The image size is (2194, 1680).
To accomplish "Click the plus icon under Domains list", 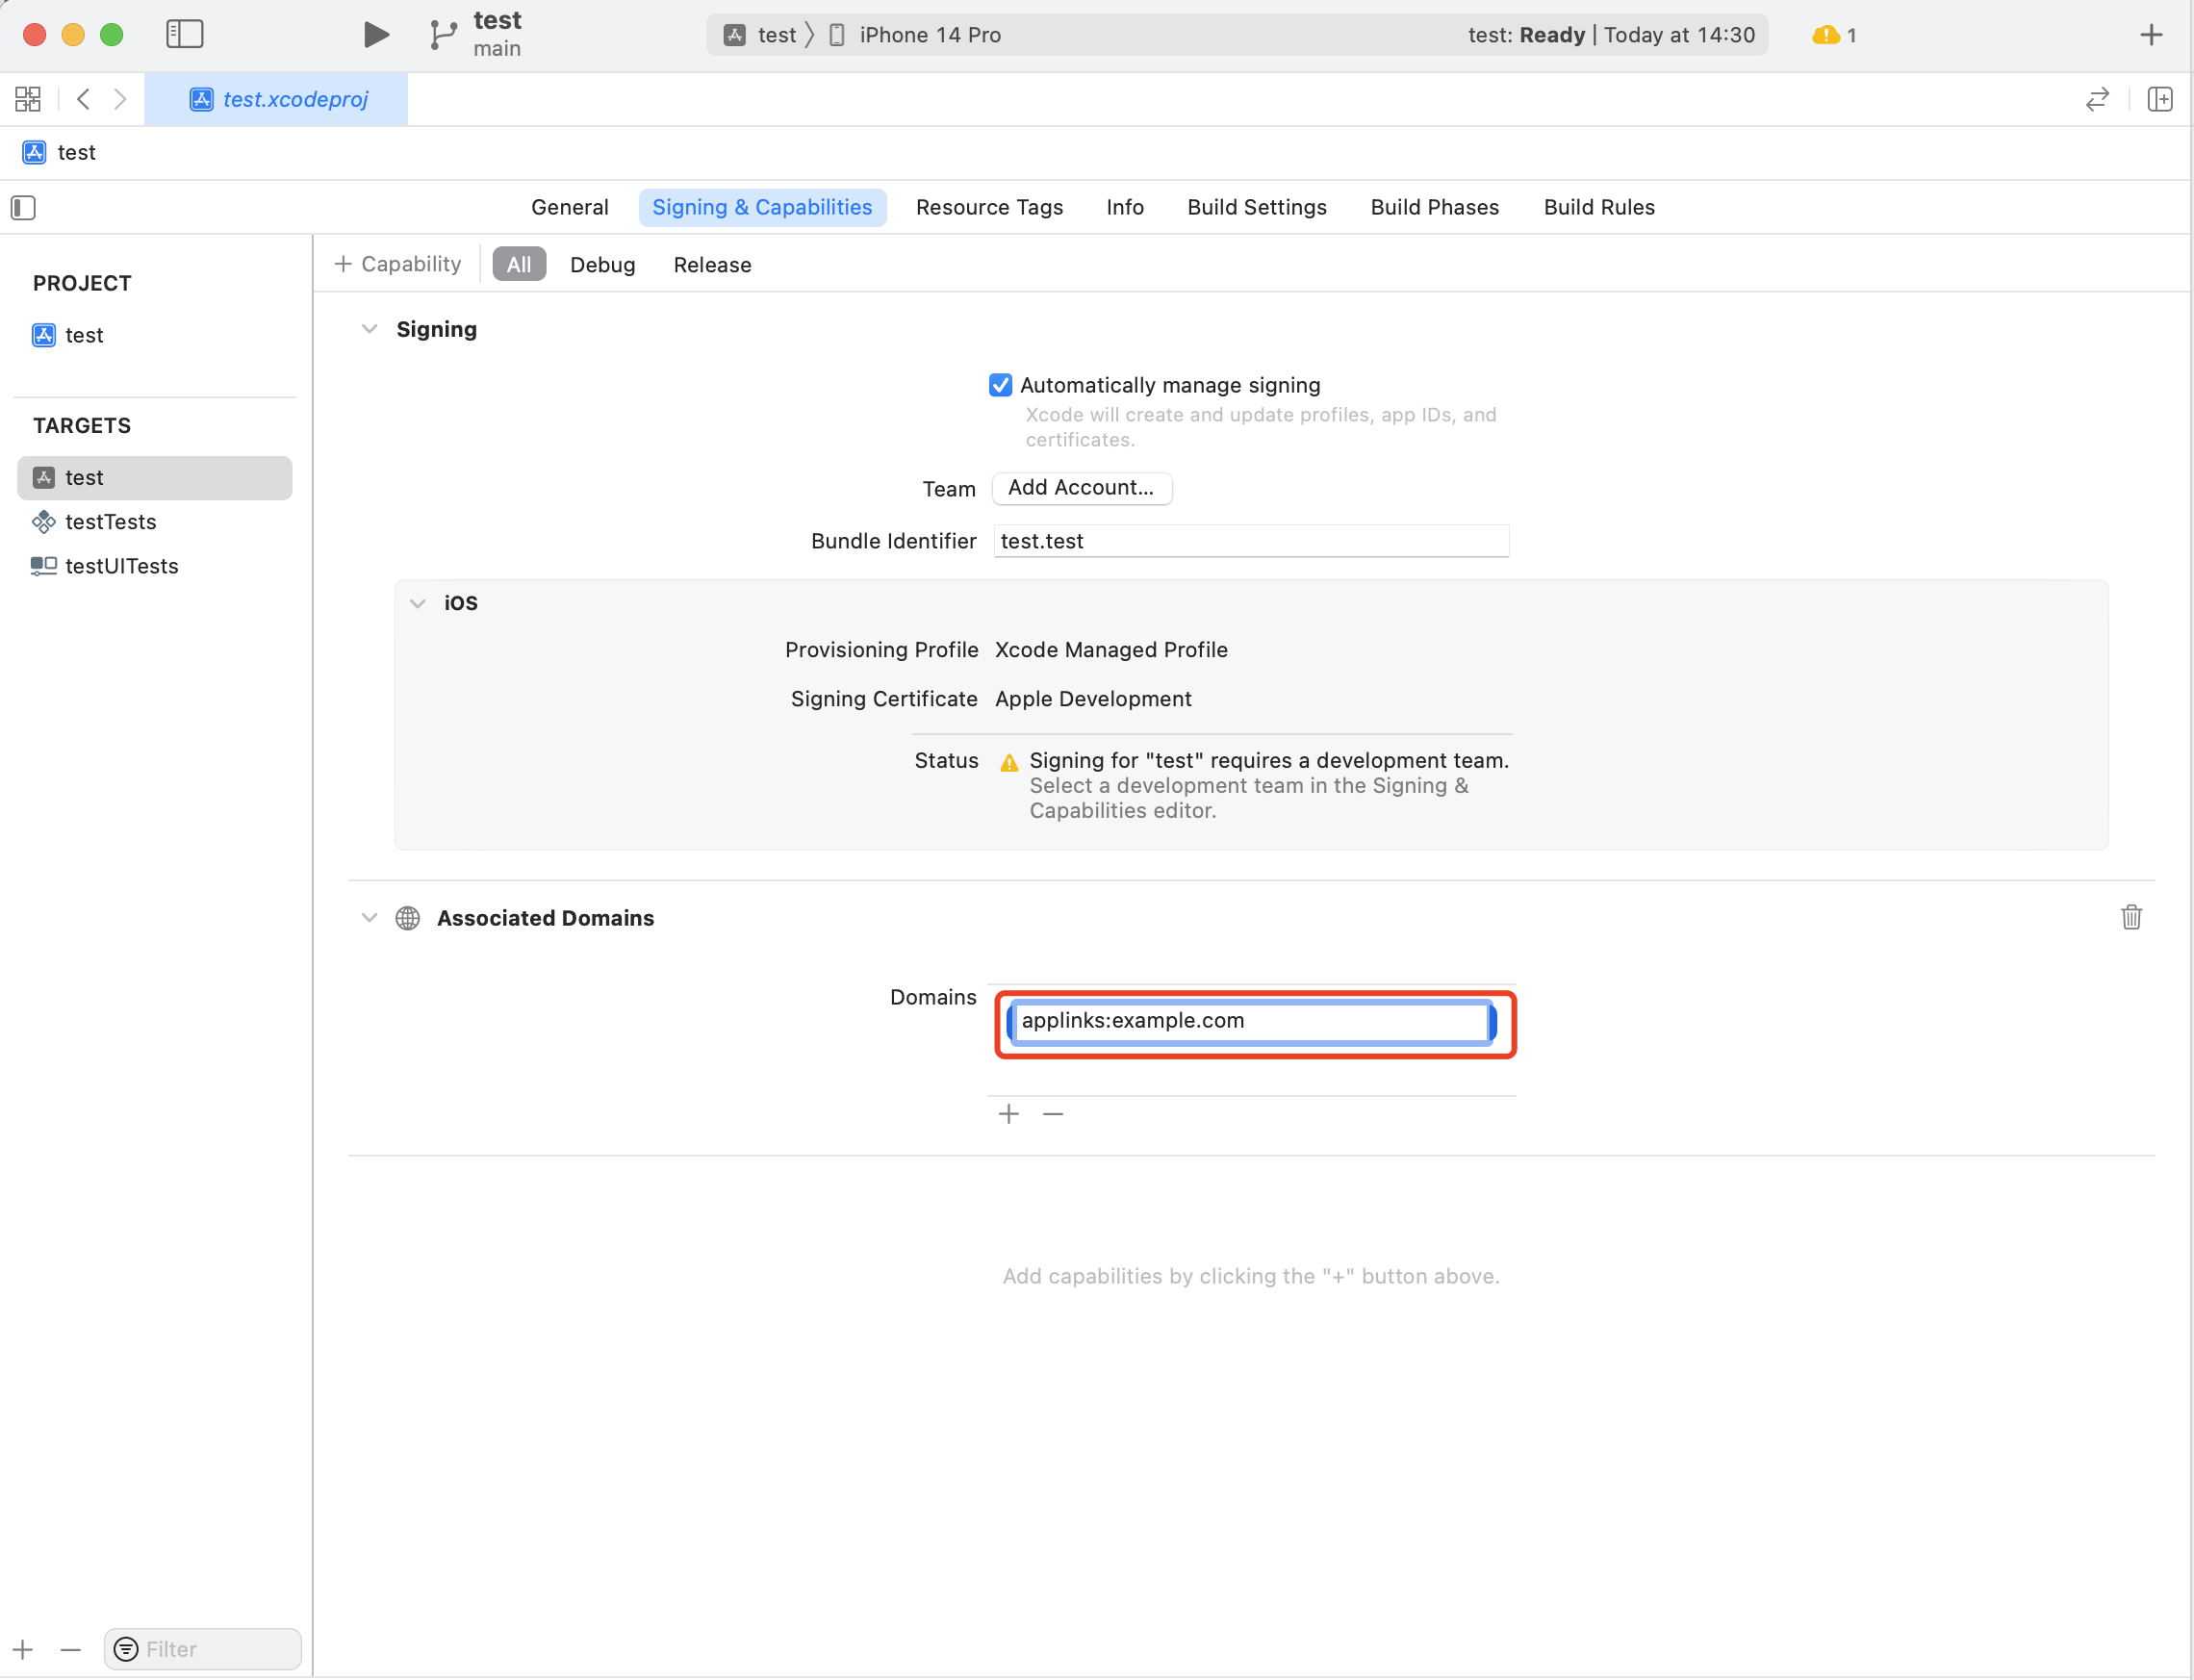I will [1008, 1114].
